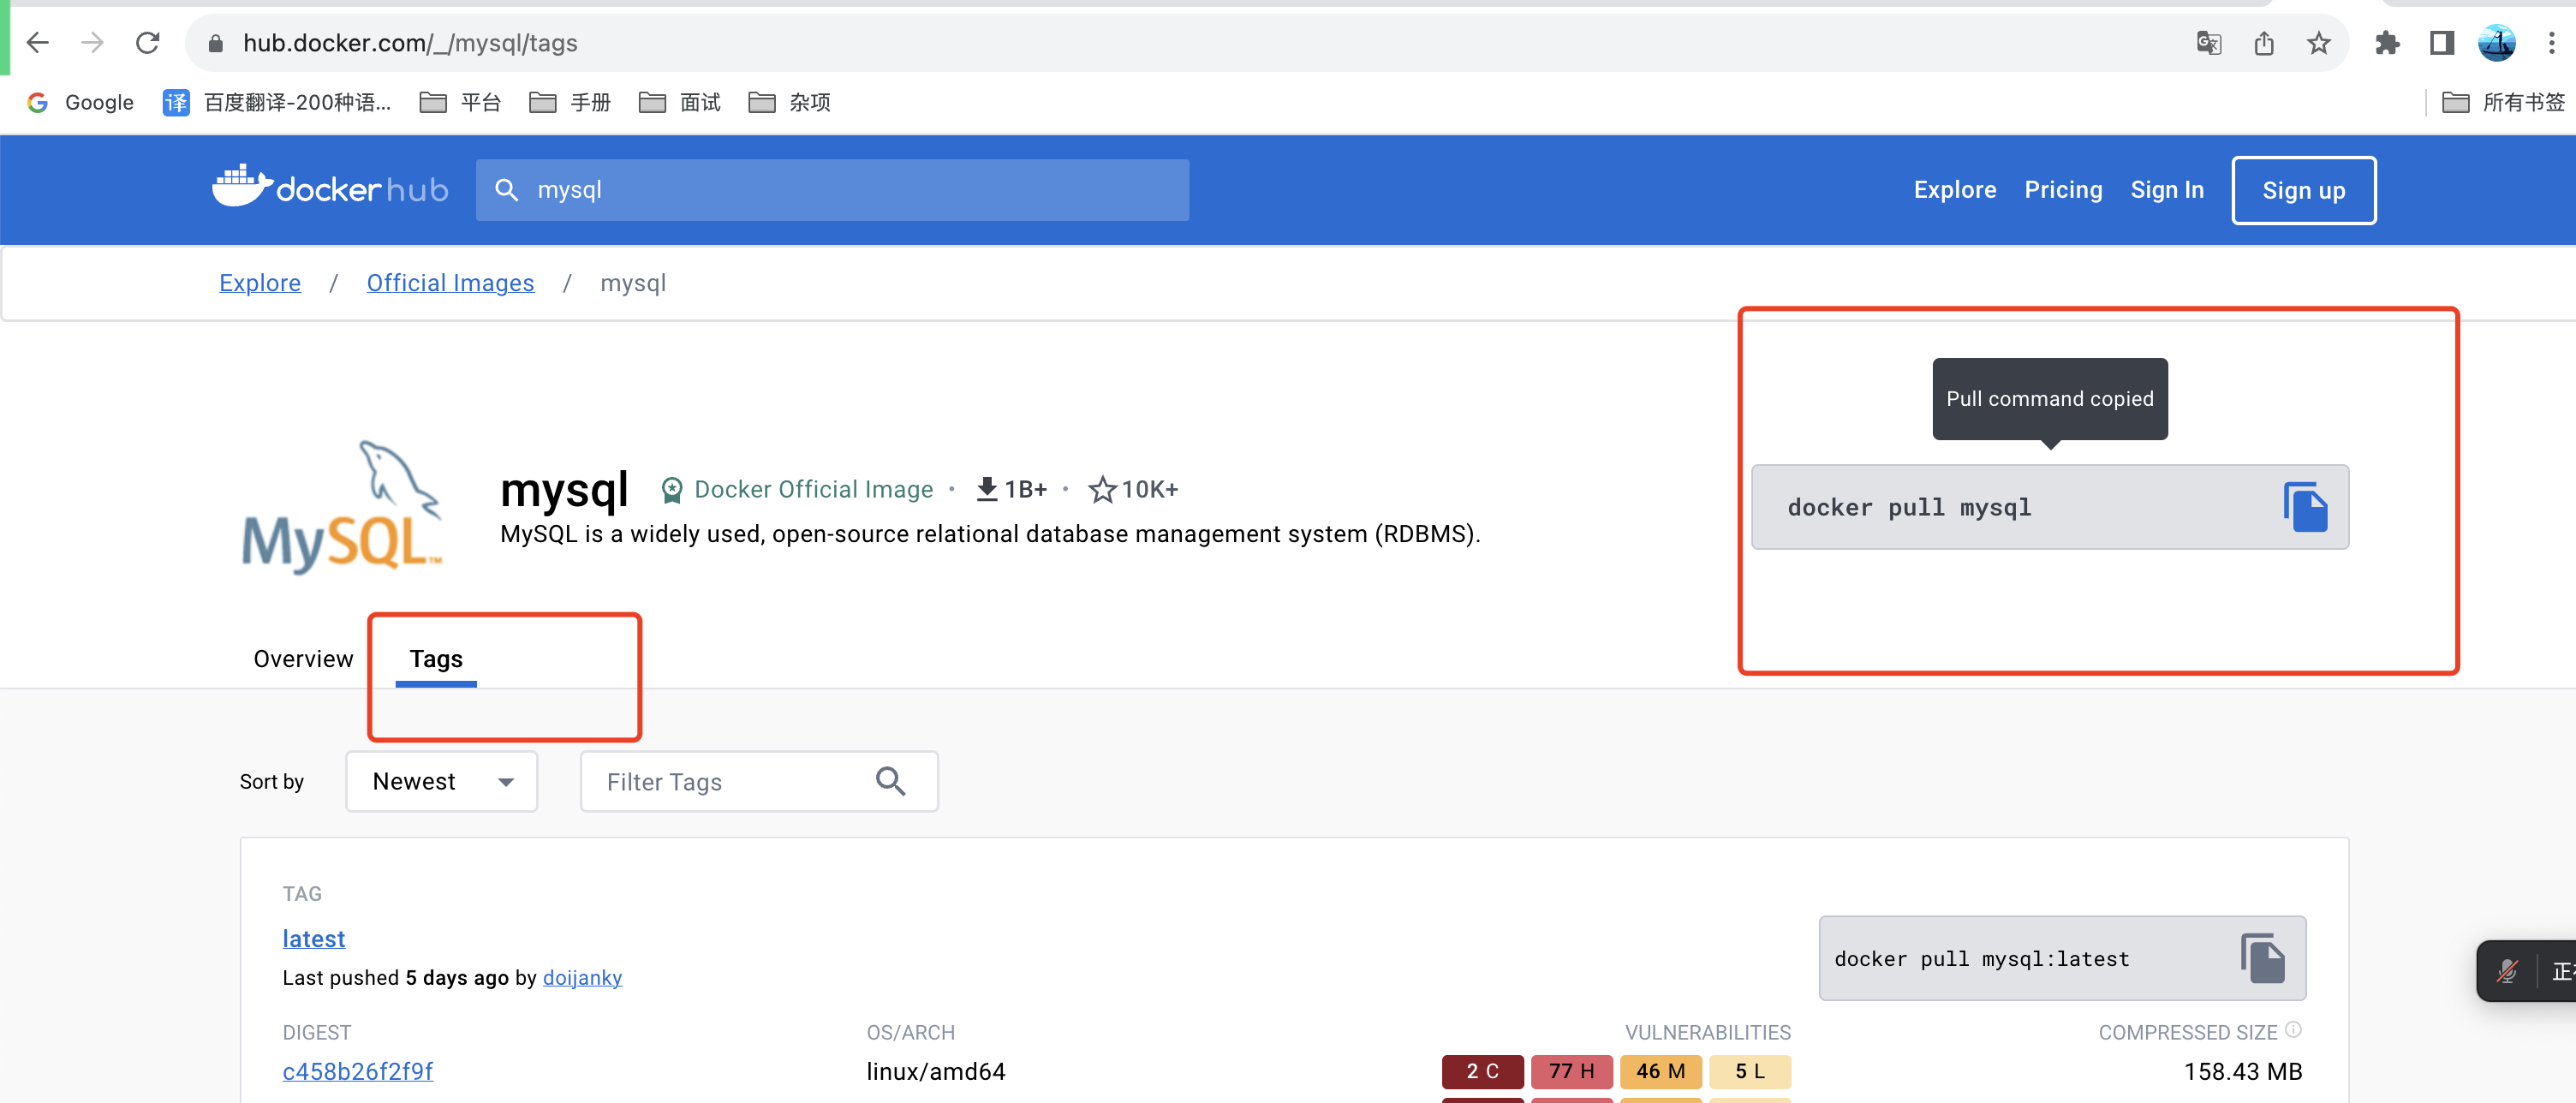The image size is (2576, 1103).
Task: Open the Sort by Newest dropdown
Action: (441, 781)
